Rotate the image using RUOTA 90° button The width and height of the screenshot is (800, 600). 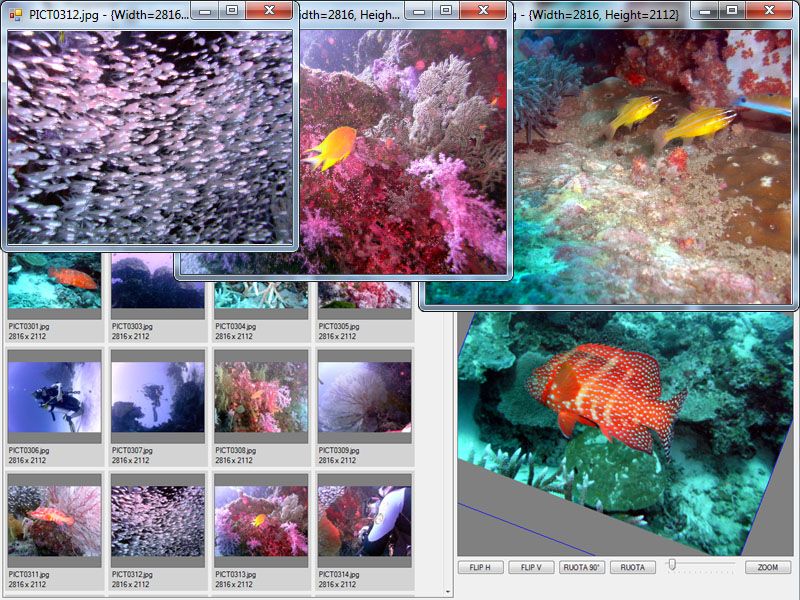click(x=582, y=567)
